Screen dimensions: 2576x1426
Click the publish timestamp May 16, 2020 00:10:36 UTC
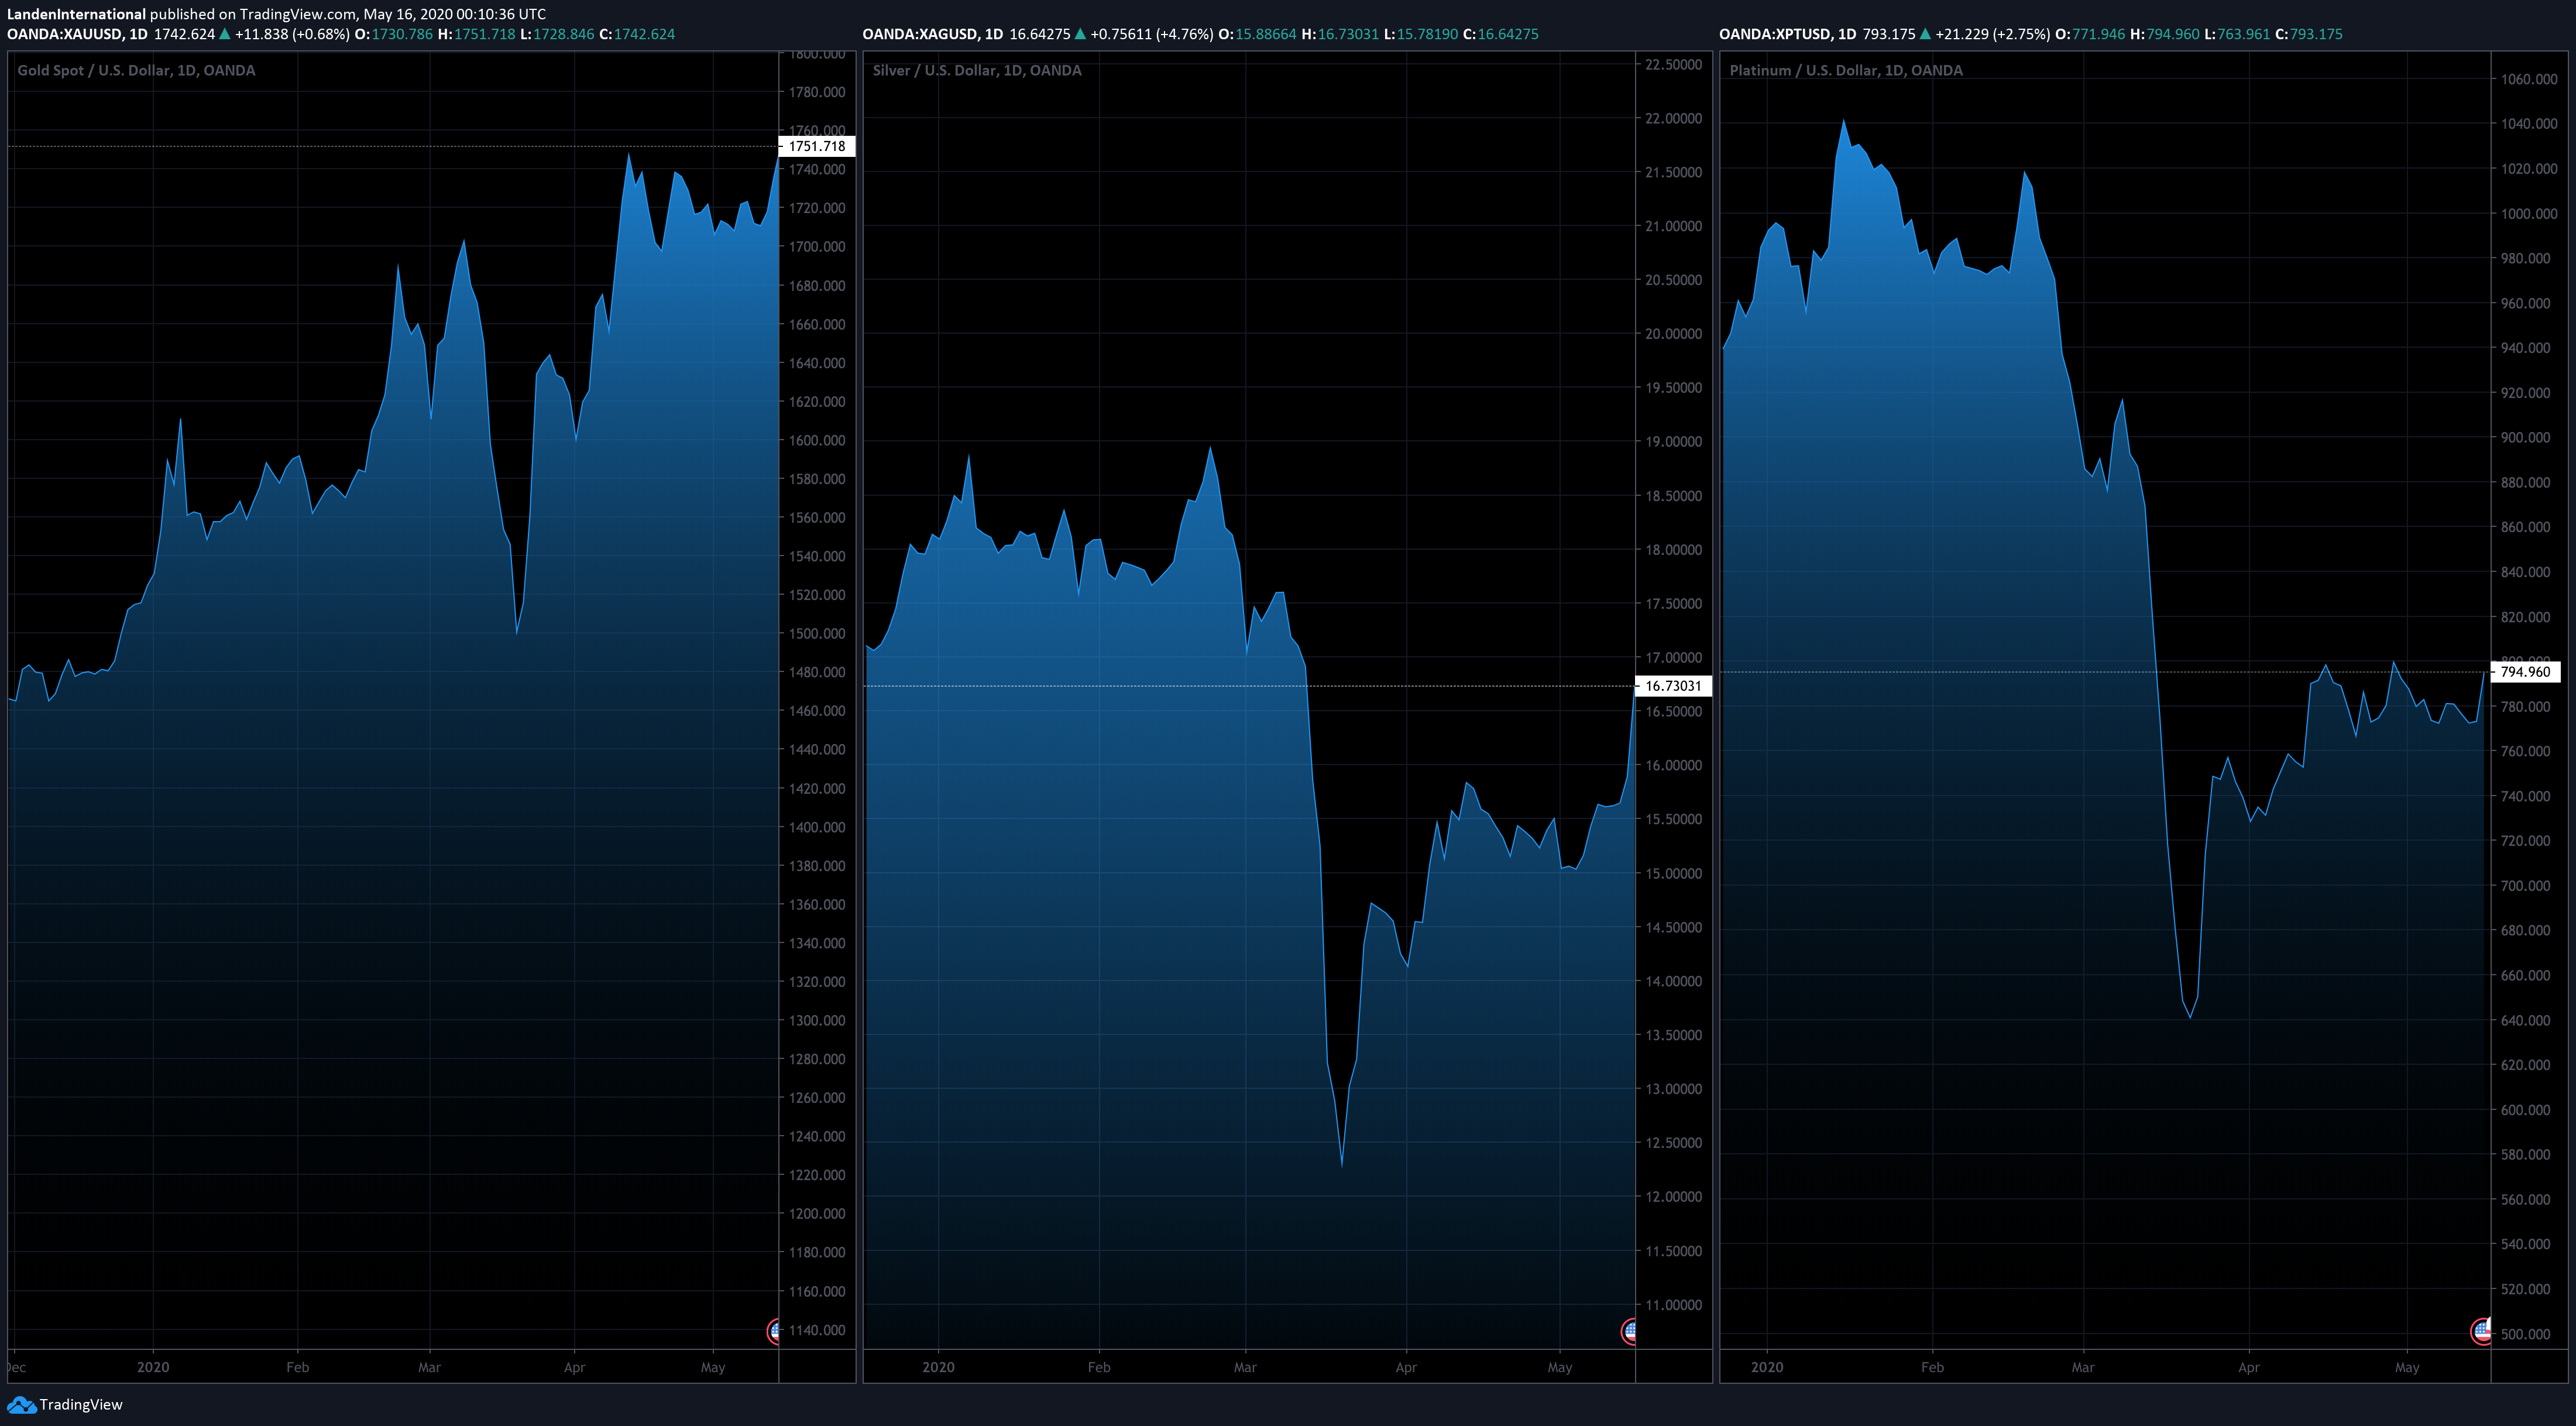(x=455, y=14)
